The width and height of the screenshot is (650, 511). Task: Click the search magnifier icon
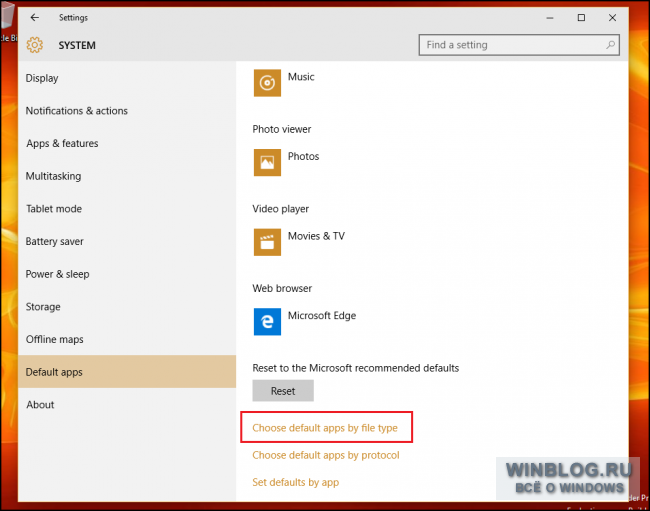(610, 45)
